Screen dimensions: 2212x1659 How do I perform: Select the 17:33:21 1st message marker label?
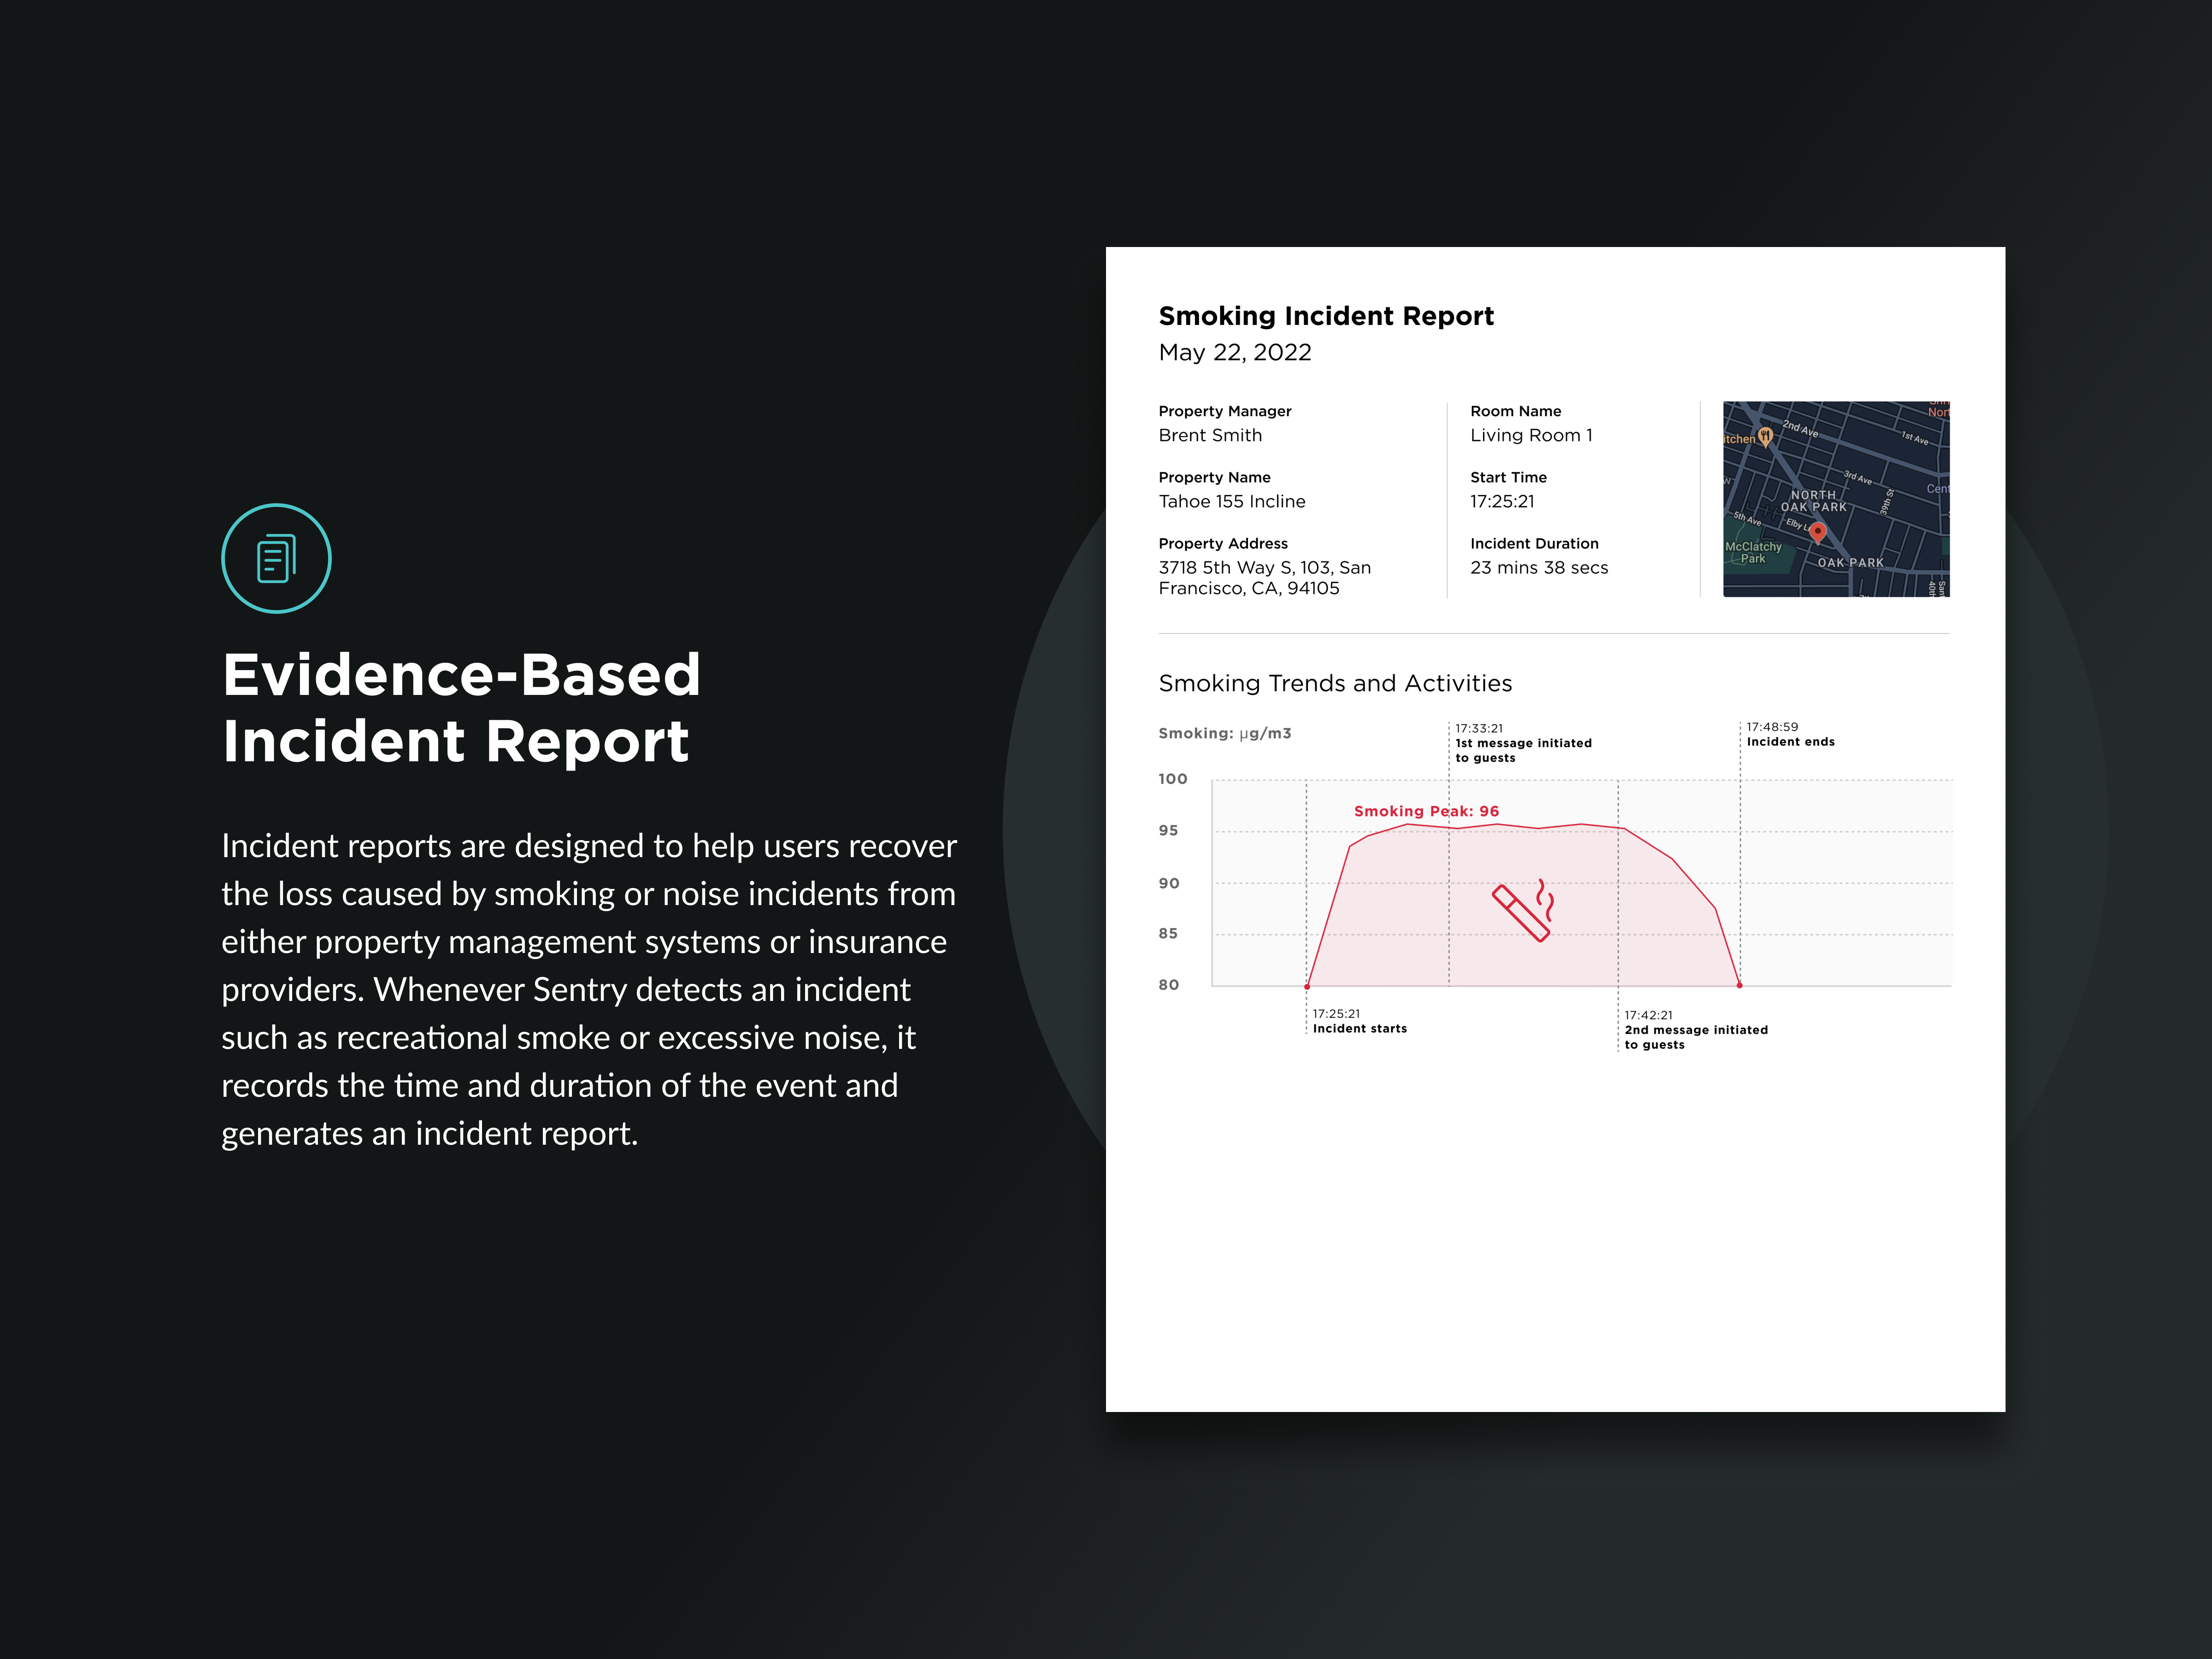coord(1523,743)
